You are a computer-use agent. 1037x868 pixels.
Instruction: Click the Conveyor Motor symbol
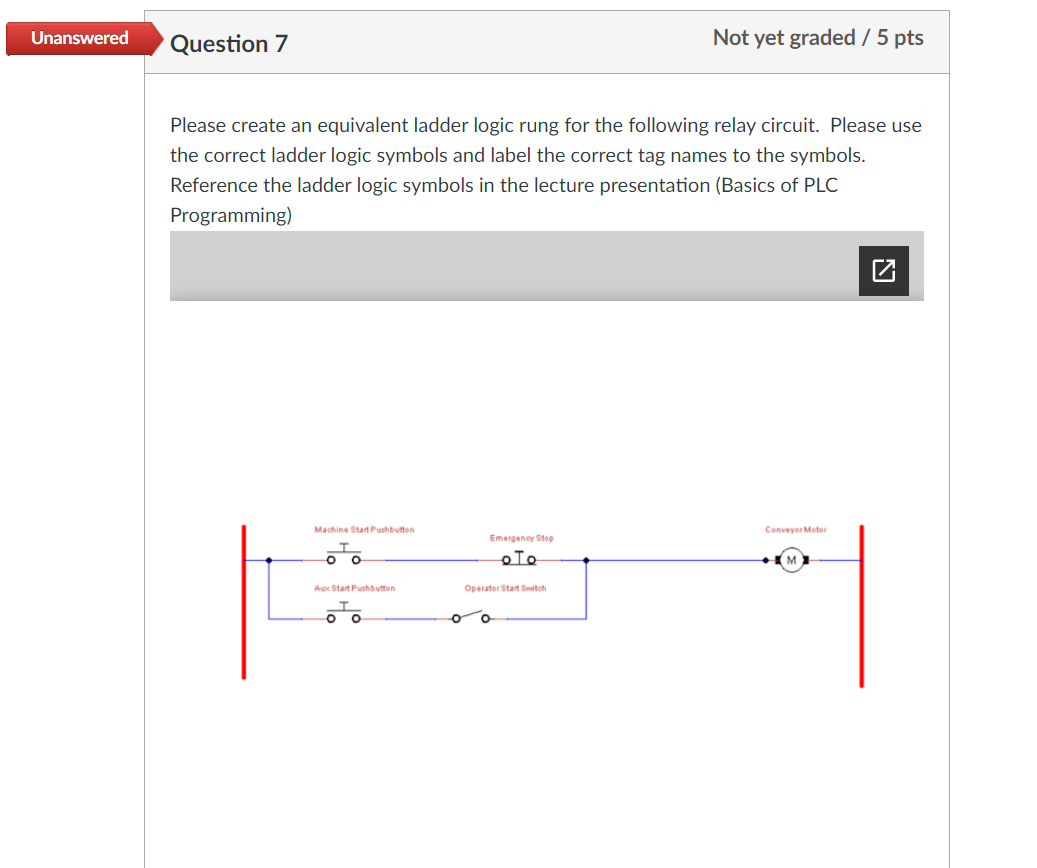click(791, 559)
